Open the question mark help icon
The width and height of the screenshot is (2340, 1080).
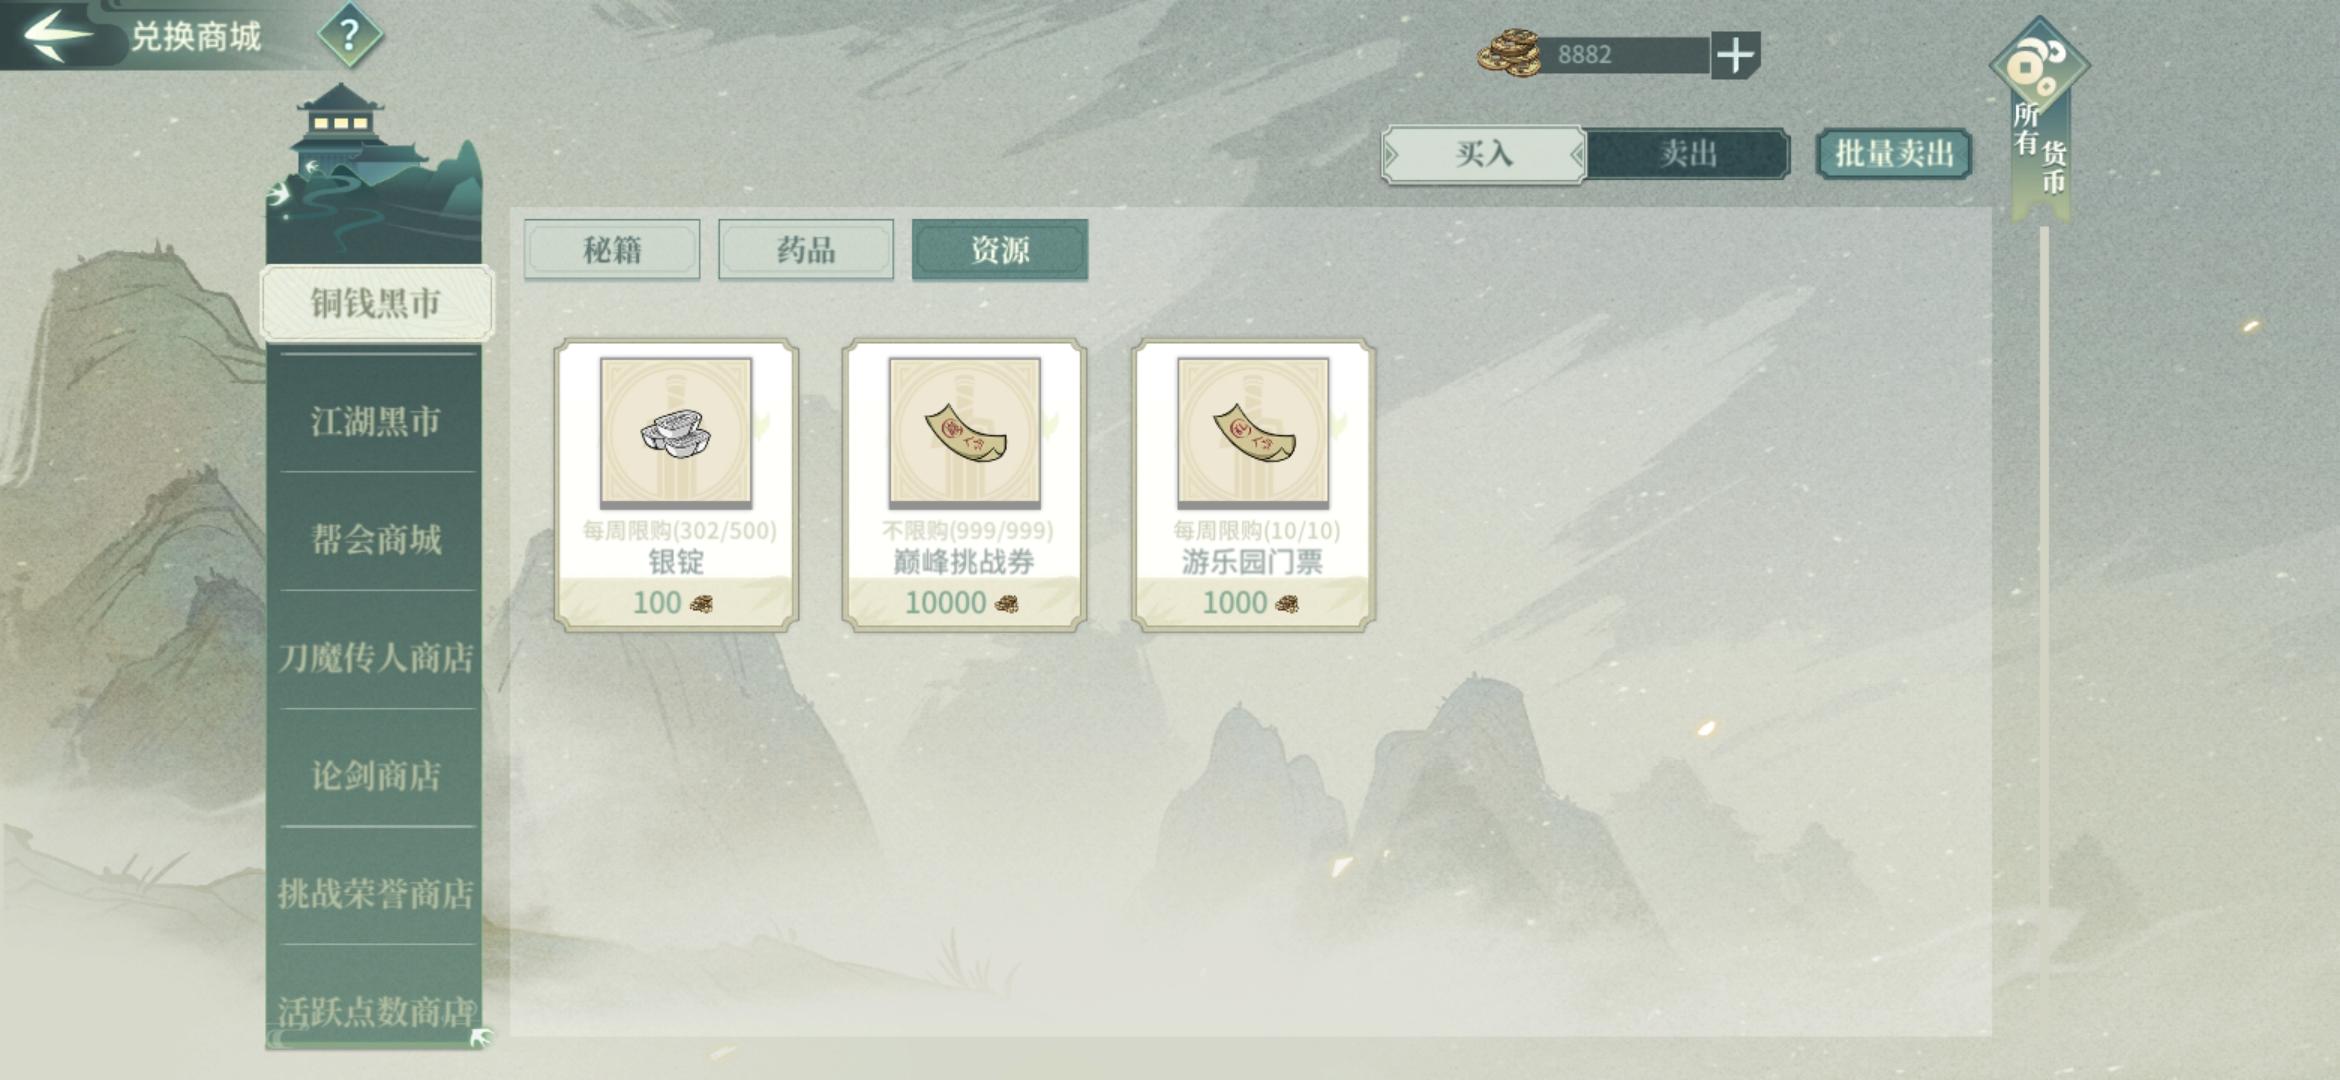[x=349, y=36]
